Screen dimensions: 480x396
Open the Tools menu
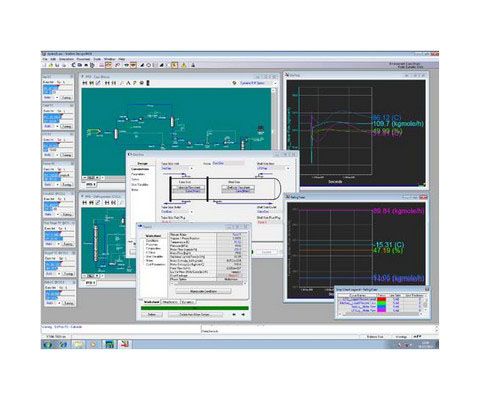tap(97, 59)
